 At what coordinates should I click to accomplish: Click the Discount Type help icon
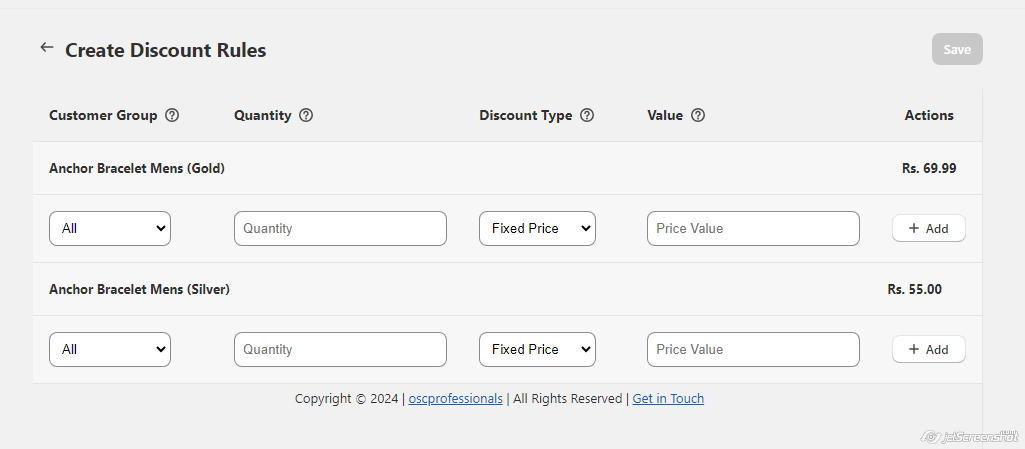[587, 115]
